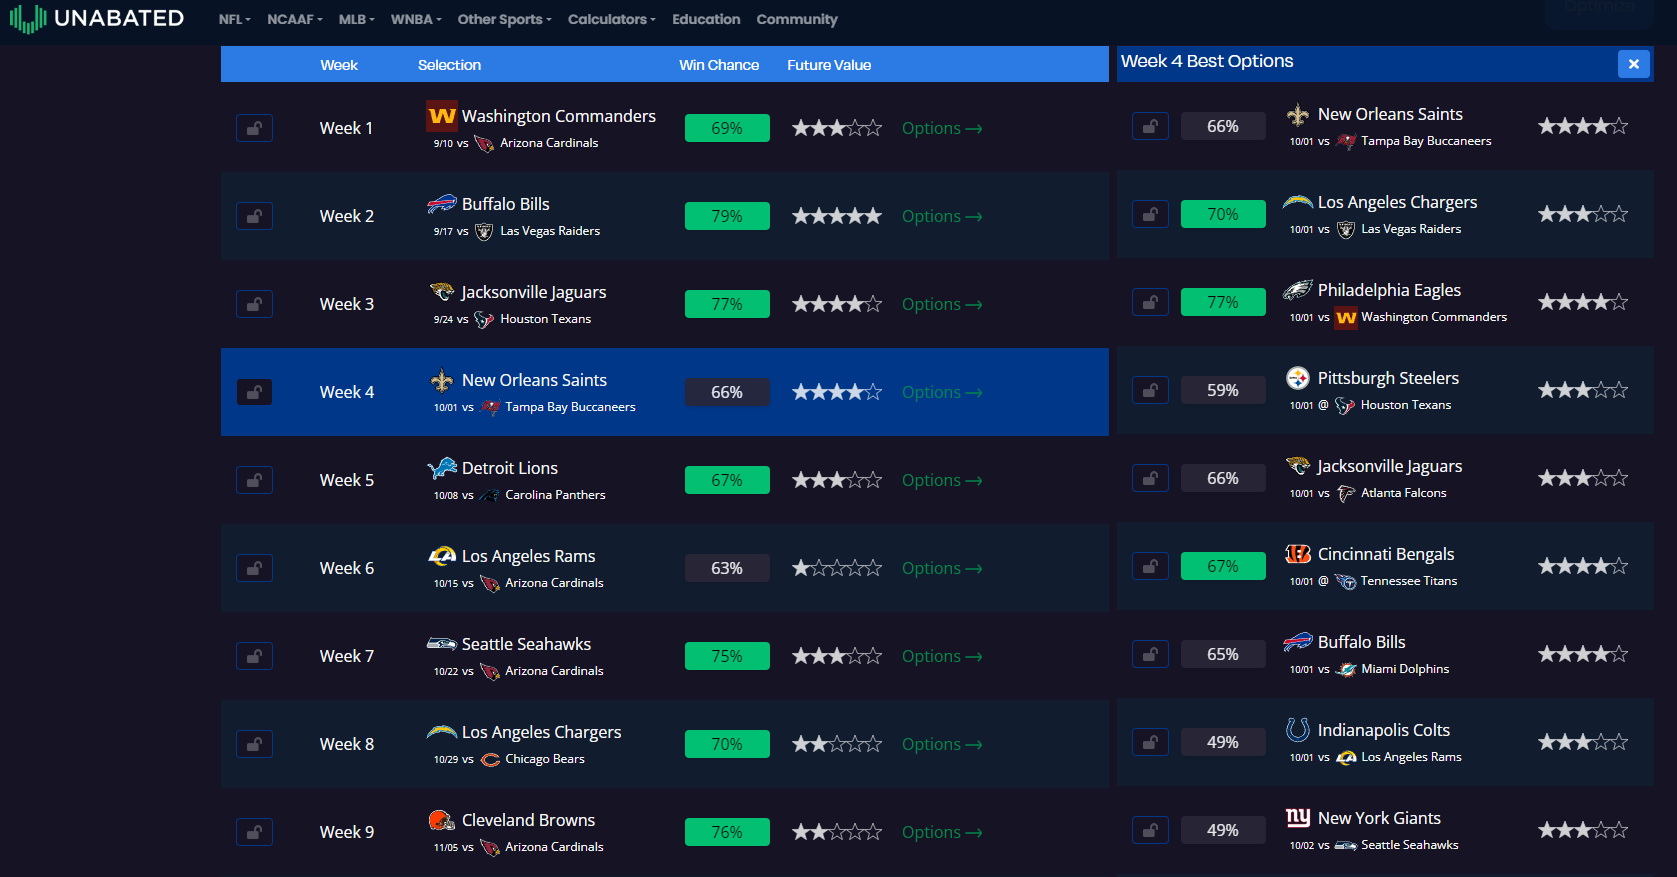
Task: Toggle the lock for Week 3
Action: [x=254, y=304]
